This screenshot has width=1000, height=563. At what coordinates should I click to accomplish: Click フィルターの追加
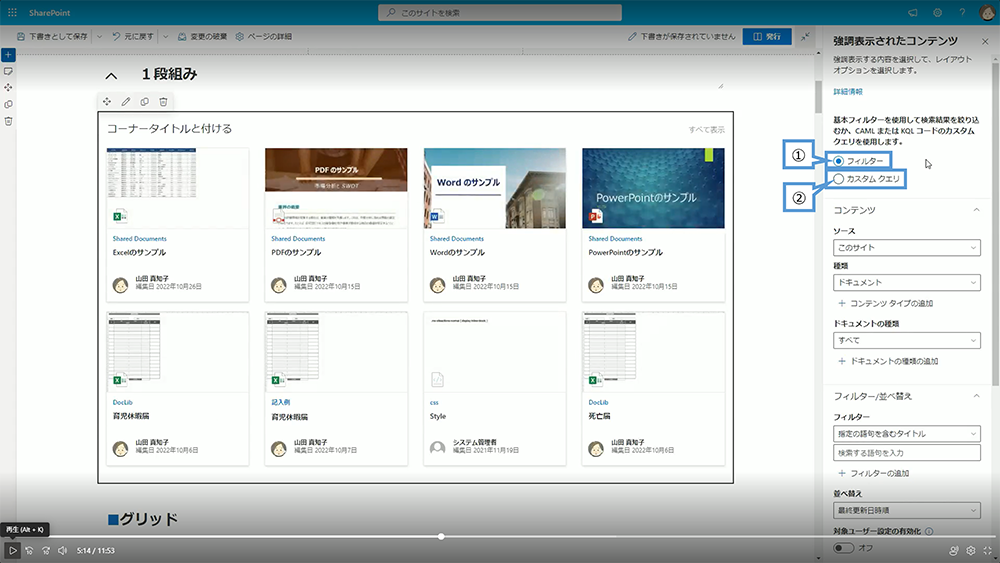[x=873, y=473]
